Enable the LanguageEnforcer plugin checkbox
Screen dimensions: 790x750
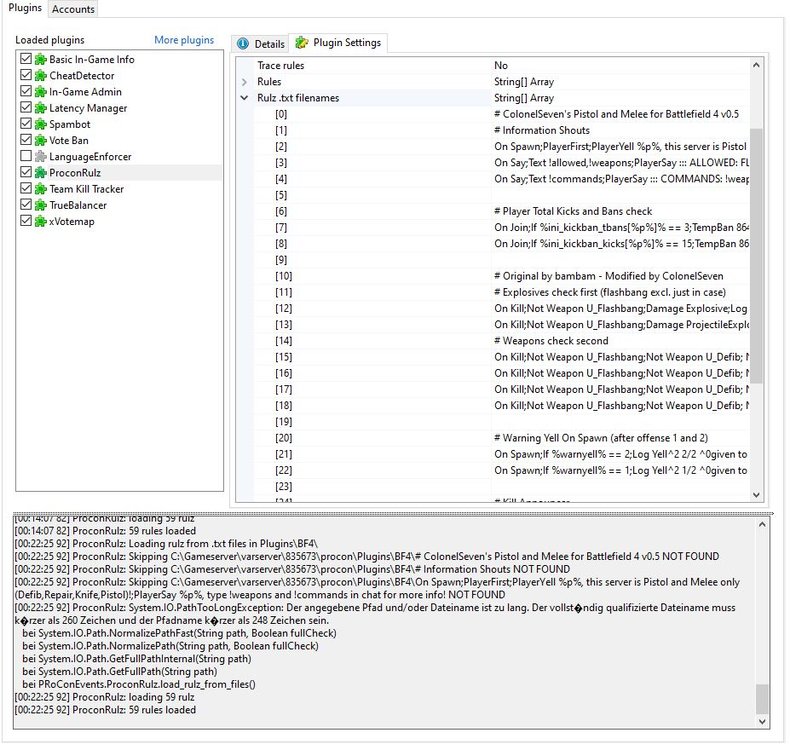tap(26, 157)
